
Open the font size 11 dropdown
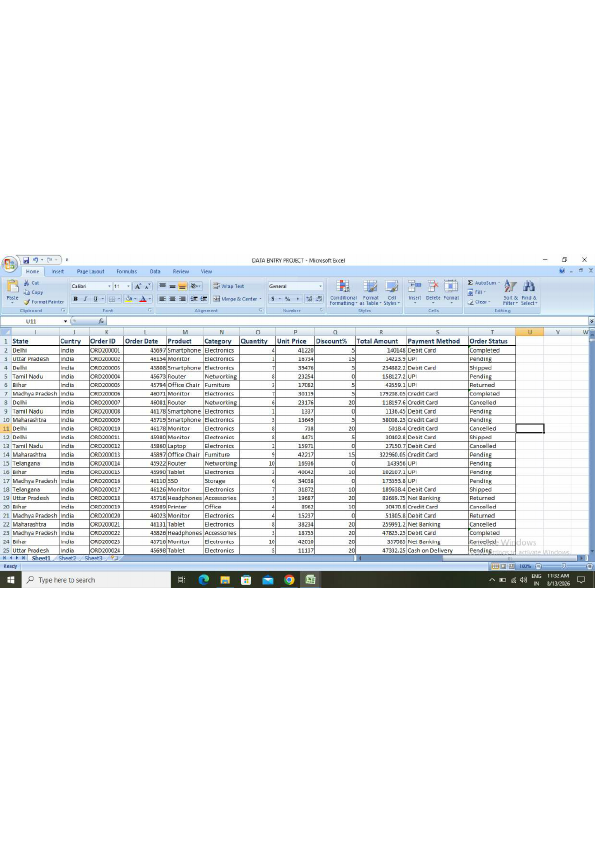point(128,286)
